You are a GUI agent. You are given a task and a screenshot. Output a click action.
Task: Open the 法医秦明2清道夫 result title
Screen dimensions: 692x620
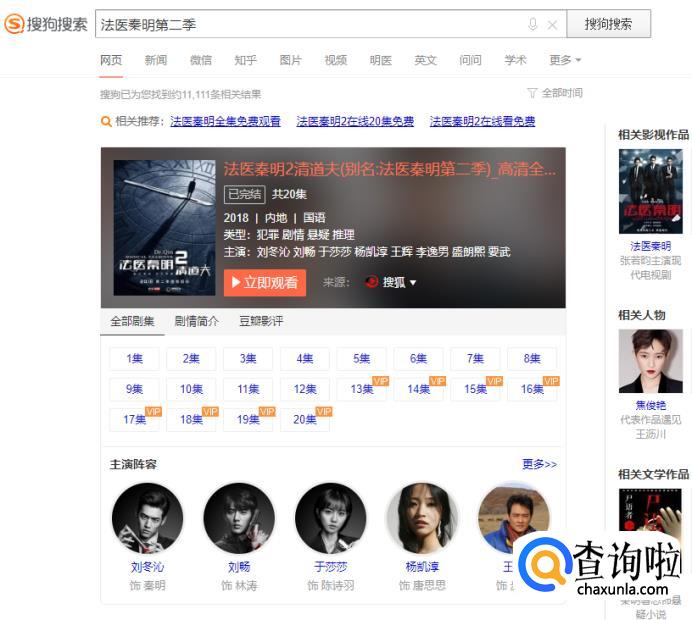click(390, 169)
